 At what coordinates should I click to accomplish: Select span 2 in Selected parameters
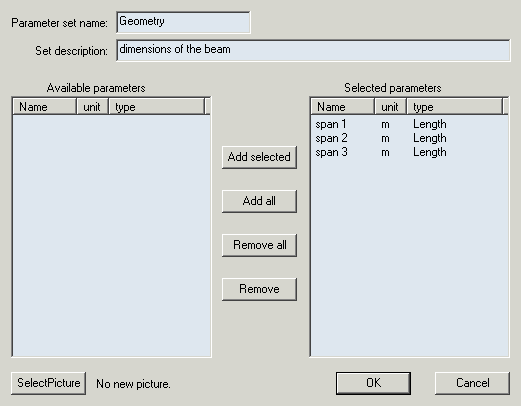pos(409,138)
